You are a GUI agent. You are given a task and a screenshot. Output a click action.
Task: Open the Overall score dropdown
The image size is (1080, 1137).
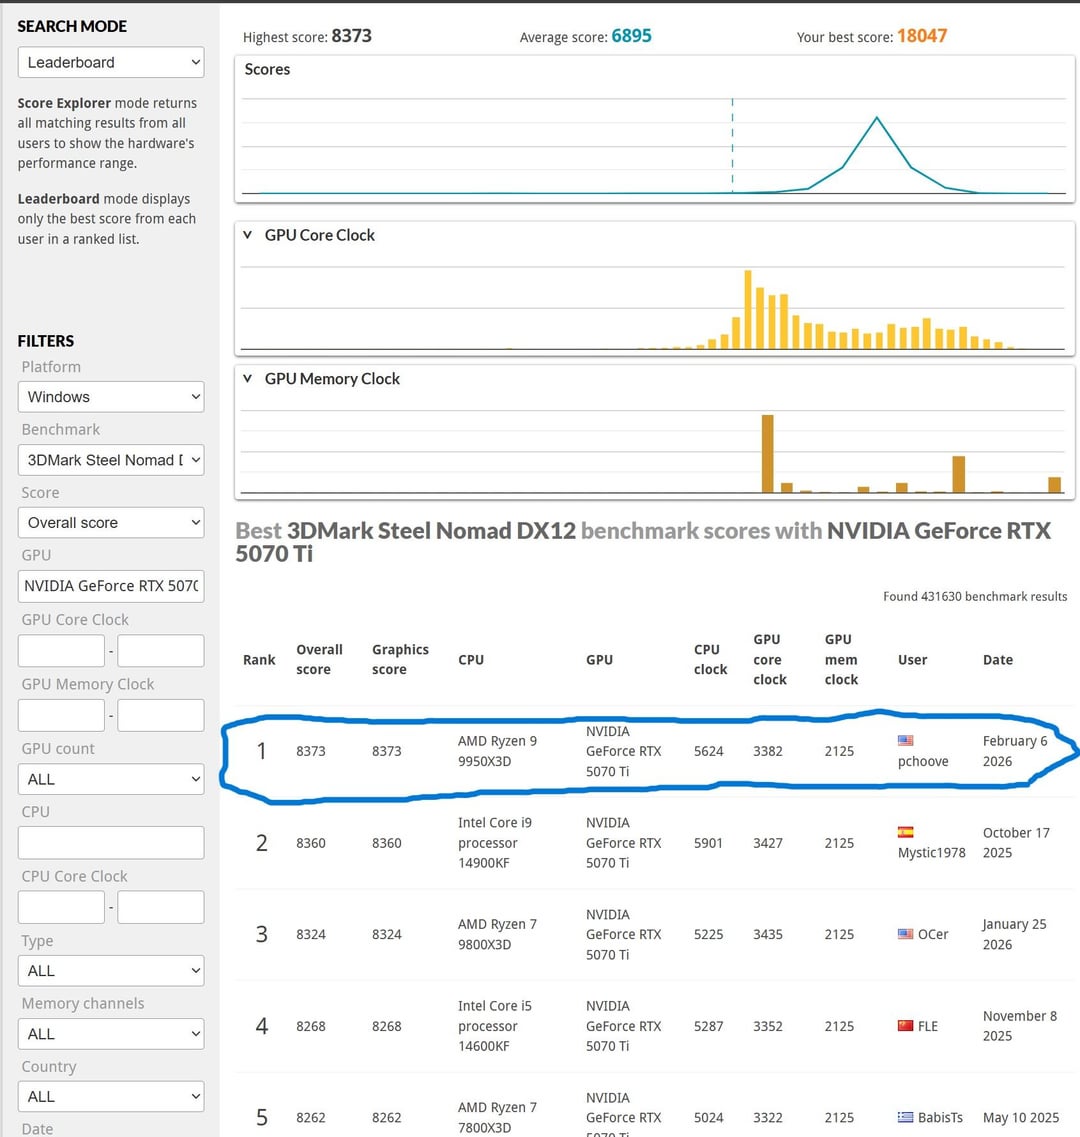tap(111, 523)
